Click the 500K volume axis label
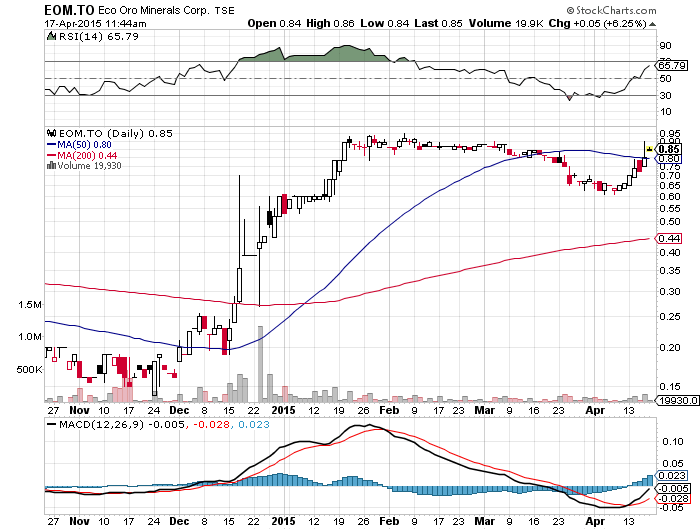Image resolution: width=700 pixels, height=530 pixels. tap(29, 370)
